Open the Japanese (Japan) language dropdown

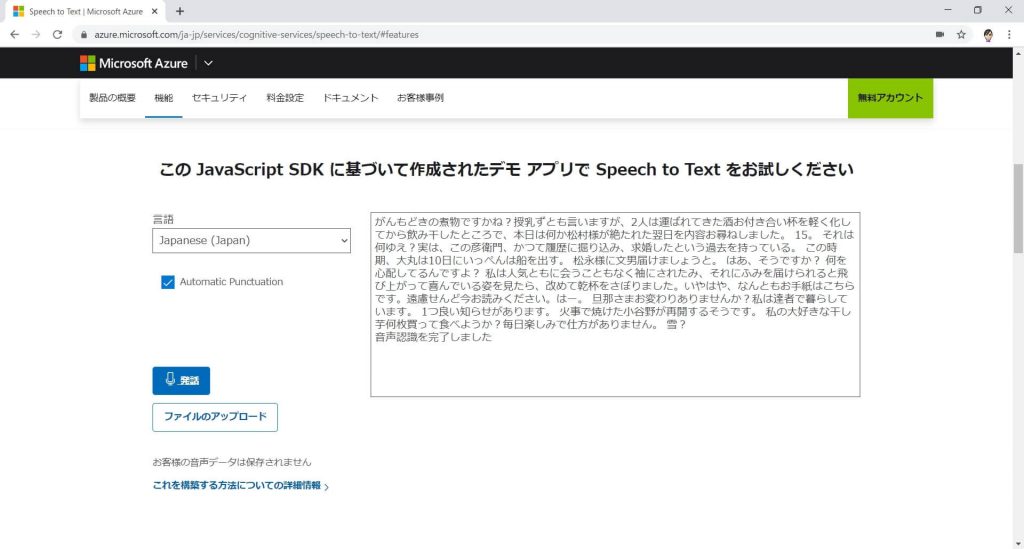pyautogui.click(x=251, y=240)
